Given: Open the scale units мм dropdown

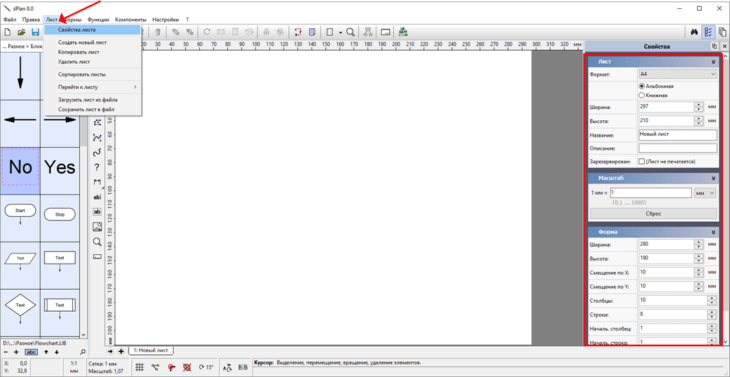Looking at the screenshot, I should 705,193.
